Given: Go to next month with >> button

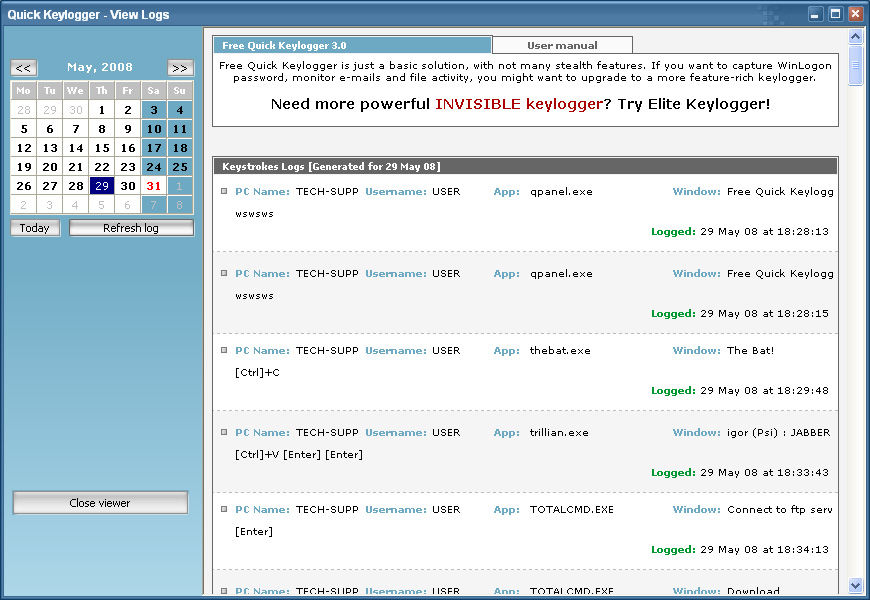Looking at the screenshot, I should click(x=180, y=68).
